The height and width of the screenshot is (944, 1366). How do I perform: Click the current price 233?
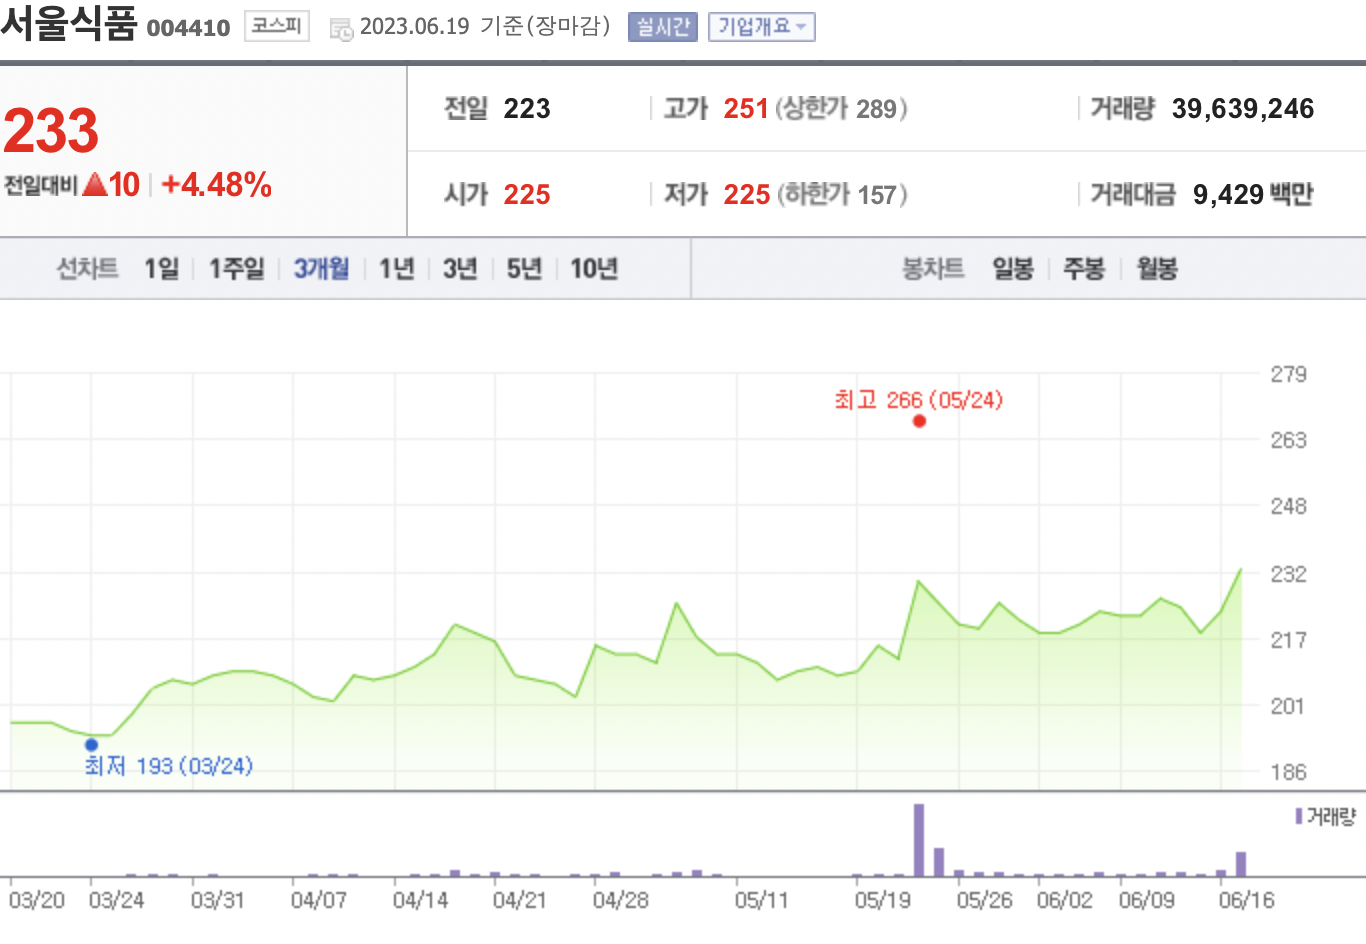click(51, 131)
